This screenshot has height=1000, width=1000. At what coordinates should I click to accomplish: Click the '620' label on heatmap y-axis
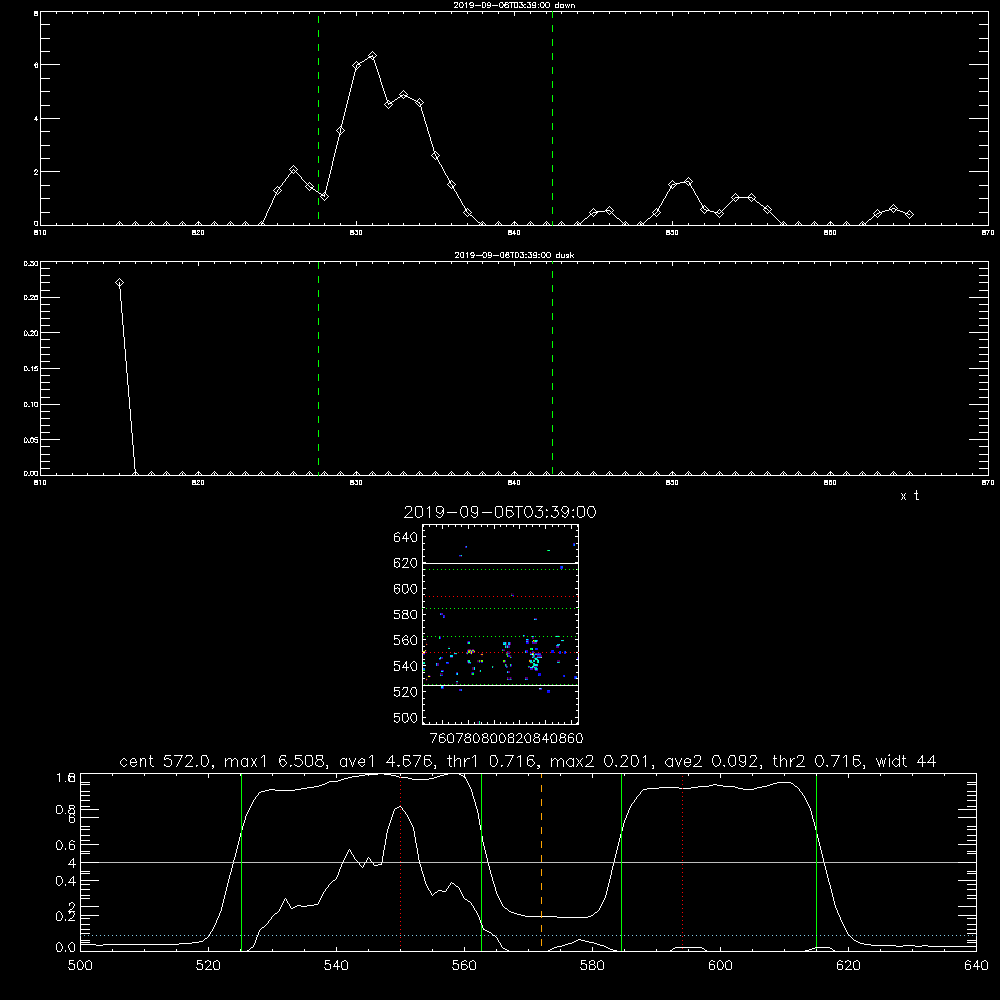pos(406,563)
